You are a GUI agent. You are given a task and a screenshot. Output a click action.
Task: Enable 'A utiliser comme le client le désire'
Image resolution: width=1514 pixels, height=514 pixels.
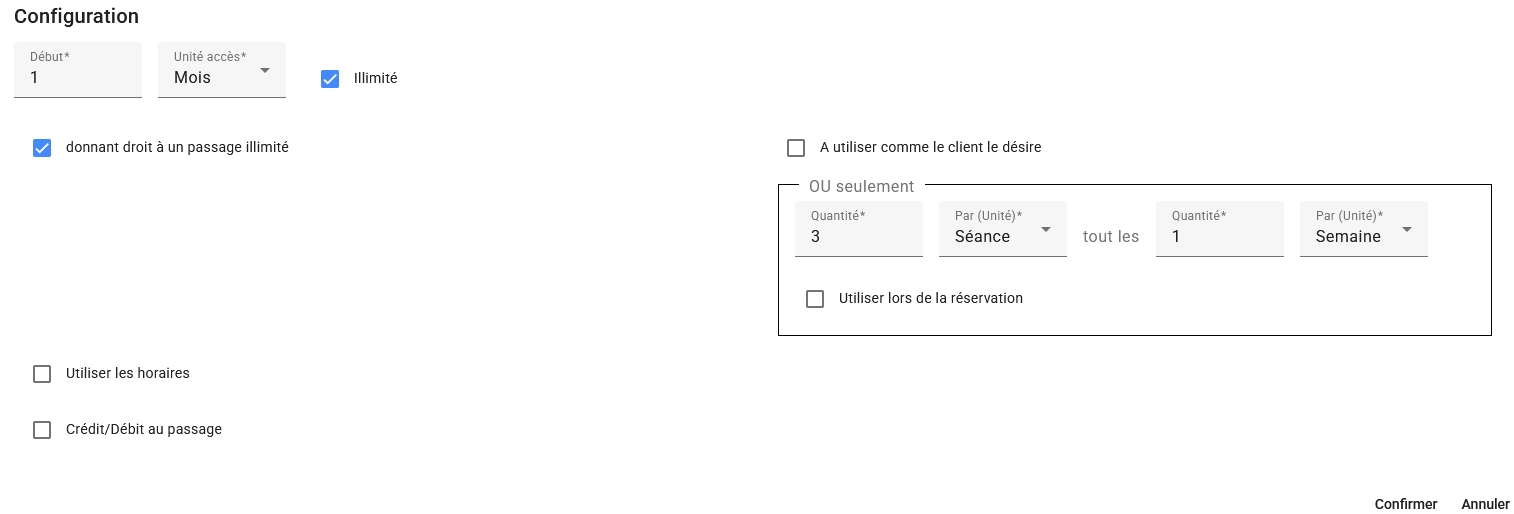(796, 148)
